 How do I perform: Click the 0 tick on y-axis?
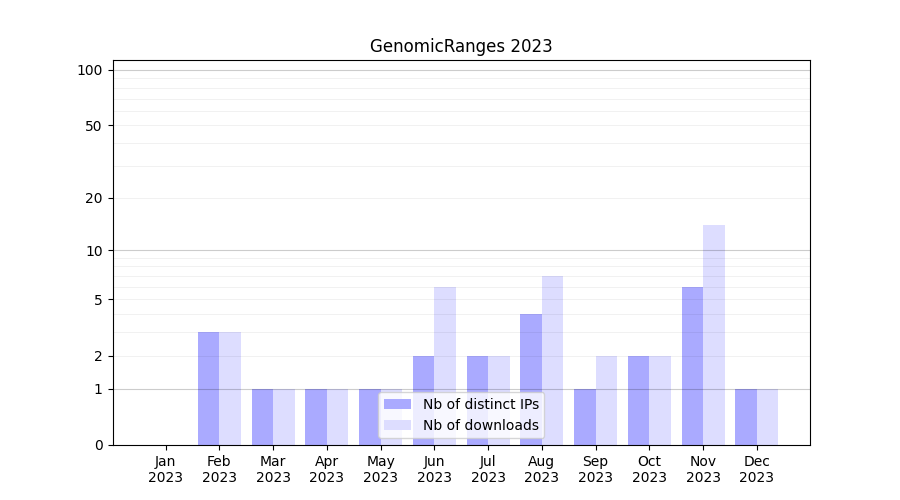[98, 445]
